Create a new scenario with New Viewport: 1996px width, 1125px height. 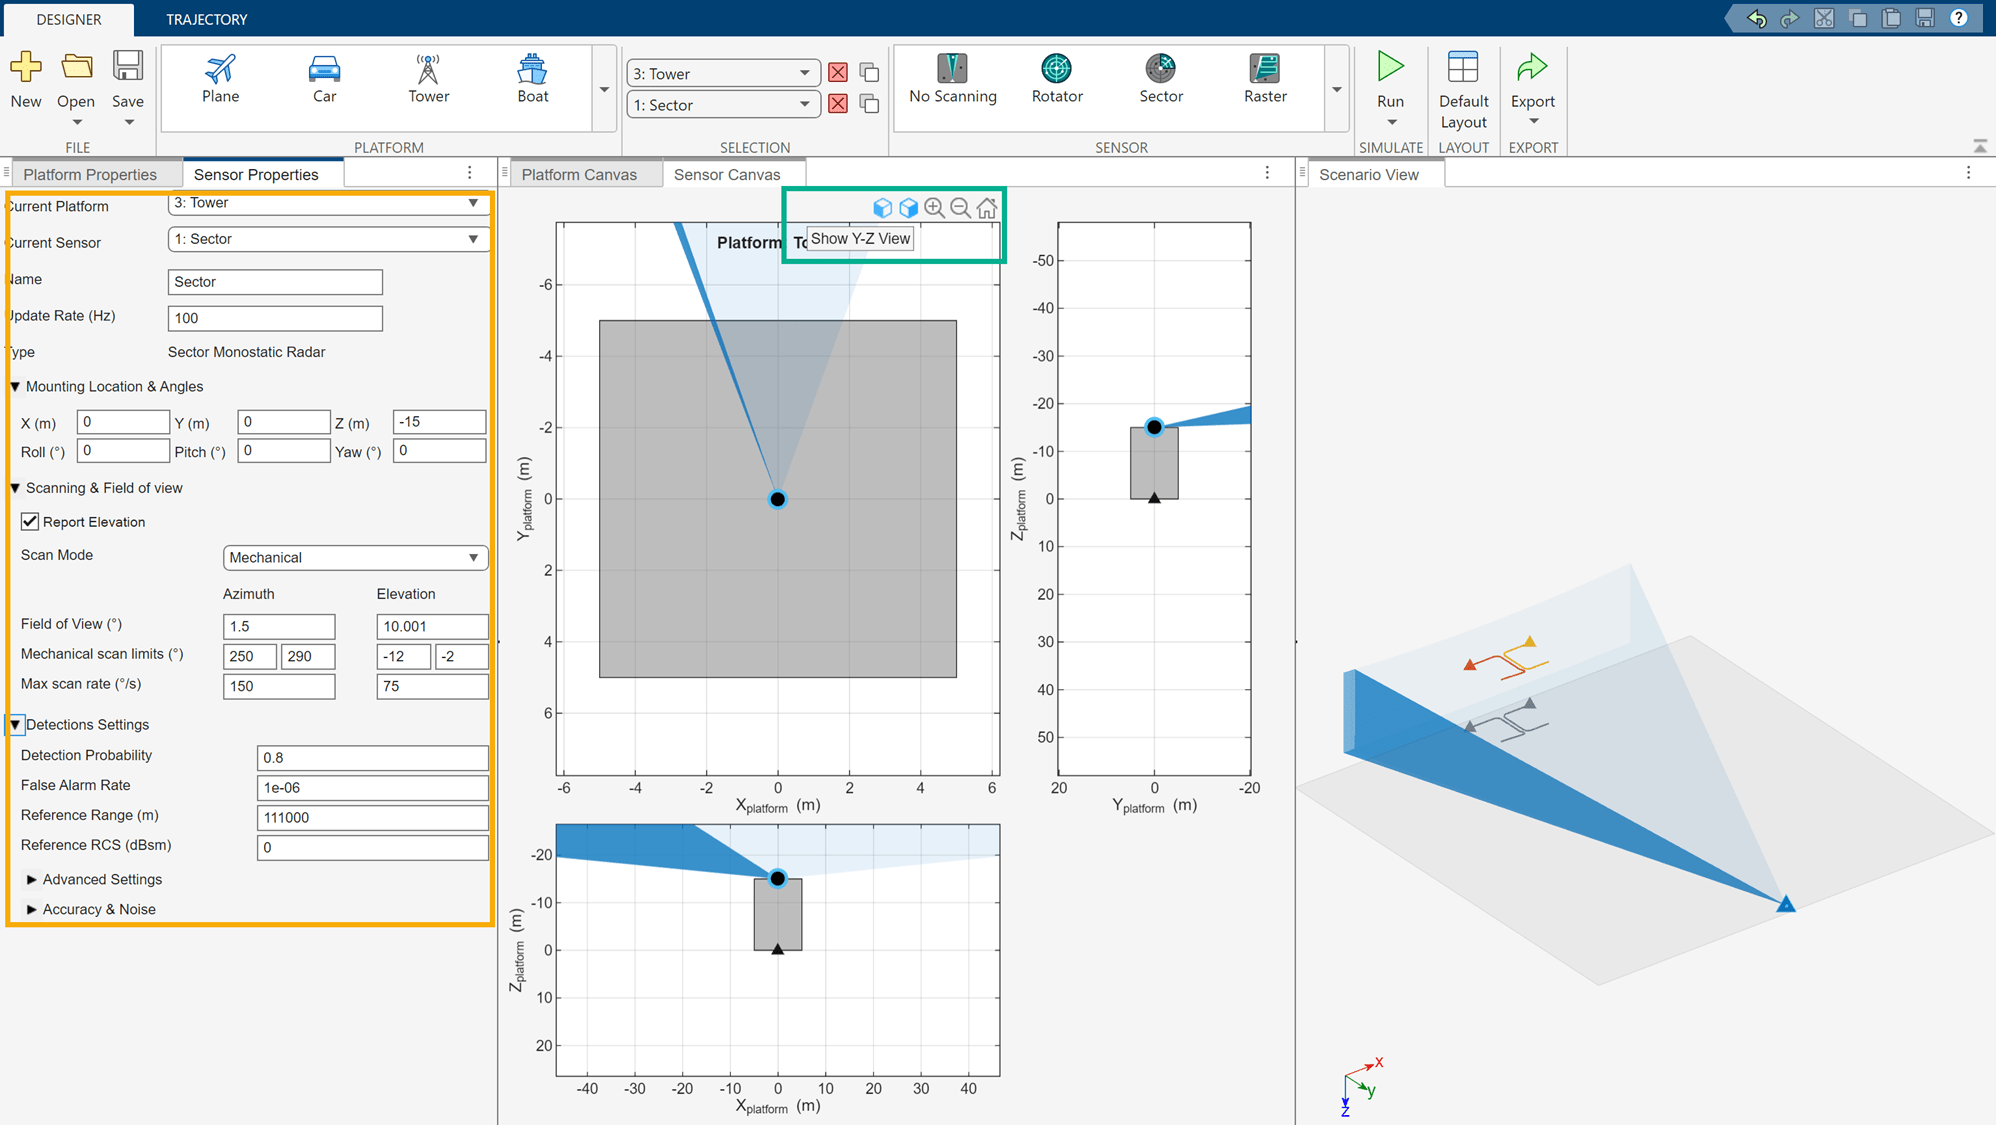click(x=26, y=80)
